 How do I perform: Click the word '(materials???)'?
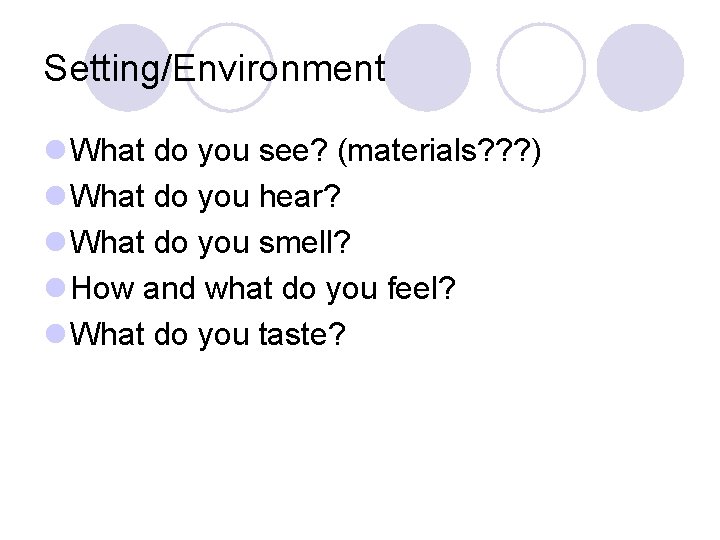[439, 152]
